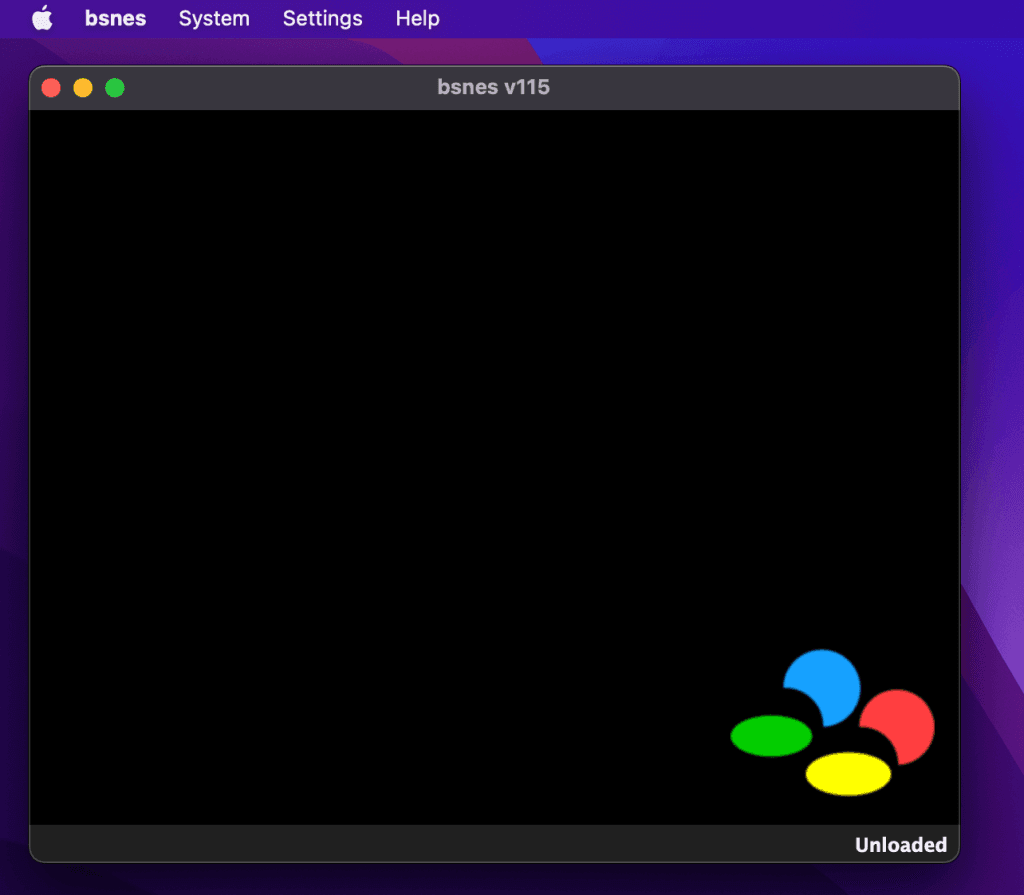1024x895 pixels.
Task: Minimize the bsnes window
Action: (83, 87)
